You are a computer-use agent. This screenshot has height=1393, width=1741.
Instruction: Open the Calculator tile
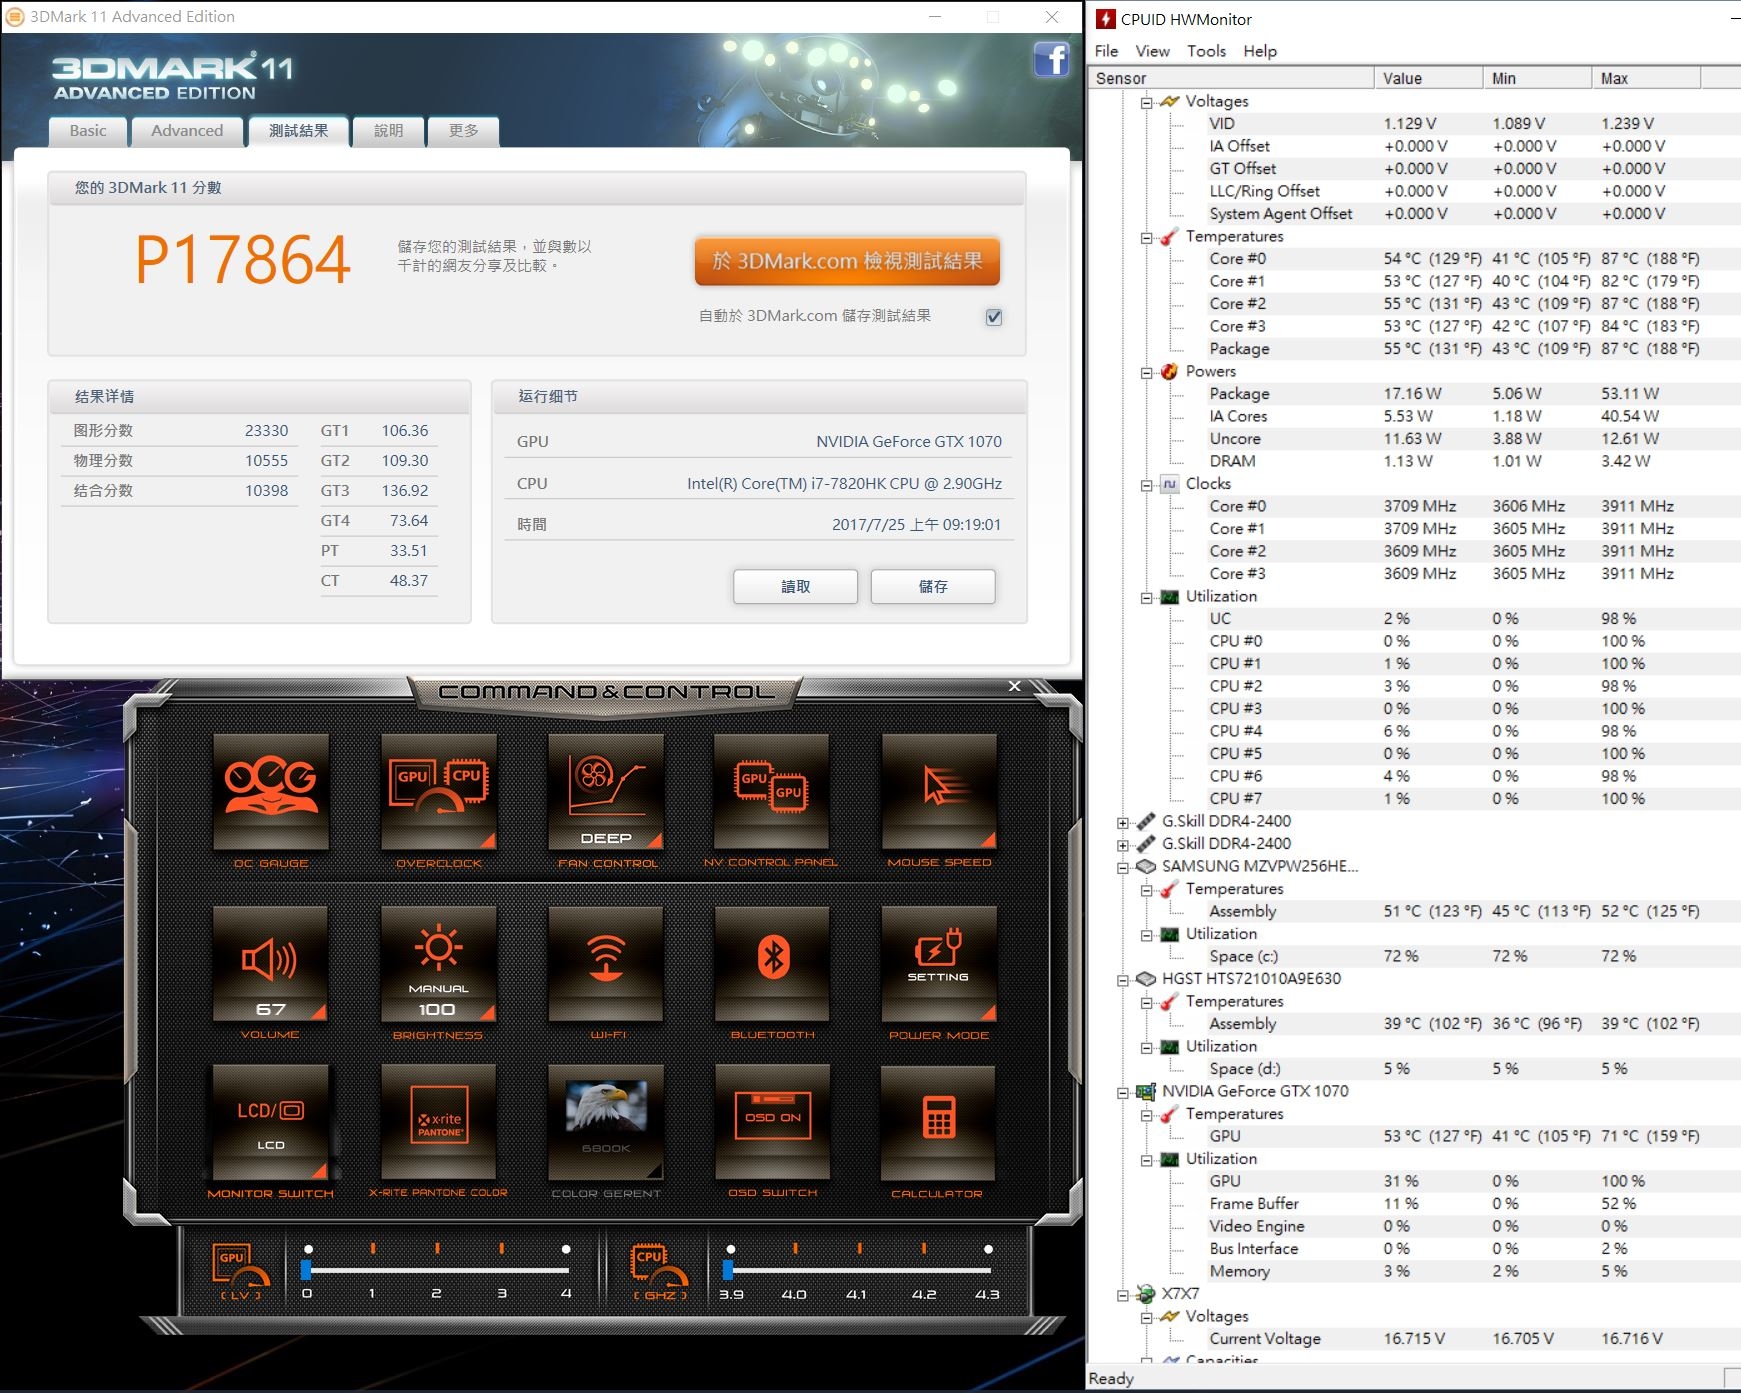point(938,1122)
